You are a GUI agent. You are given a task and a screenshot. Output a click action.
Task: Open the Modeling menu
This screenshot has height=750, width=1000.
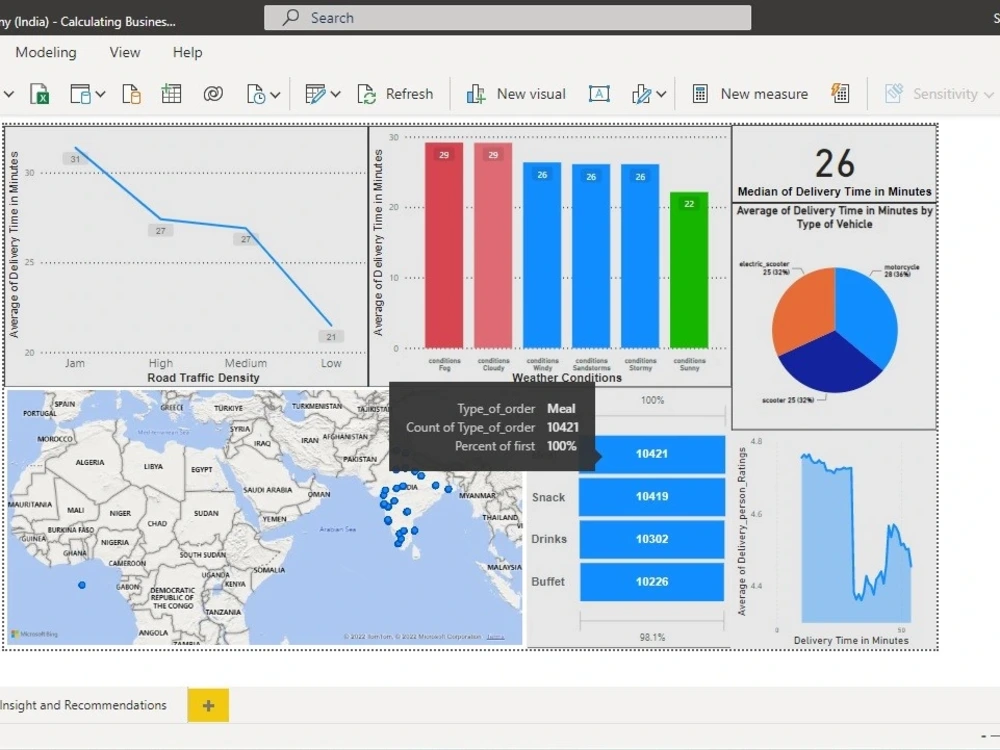pyautogui.click(x=46, y=52)
